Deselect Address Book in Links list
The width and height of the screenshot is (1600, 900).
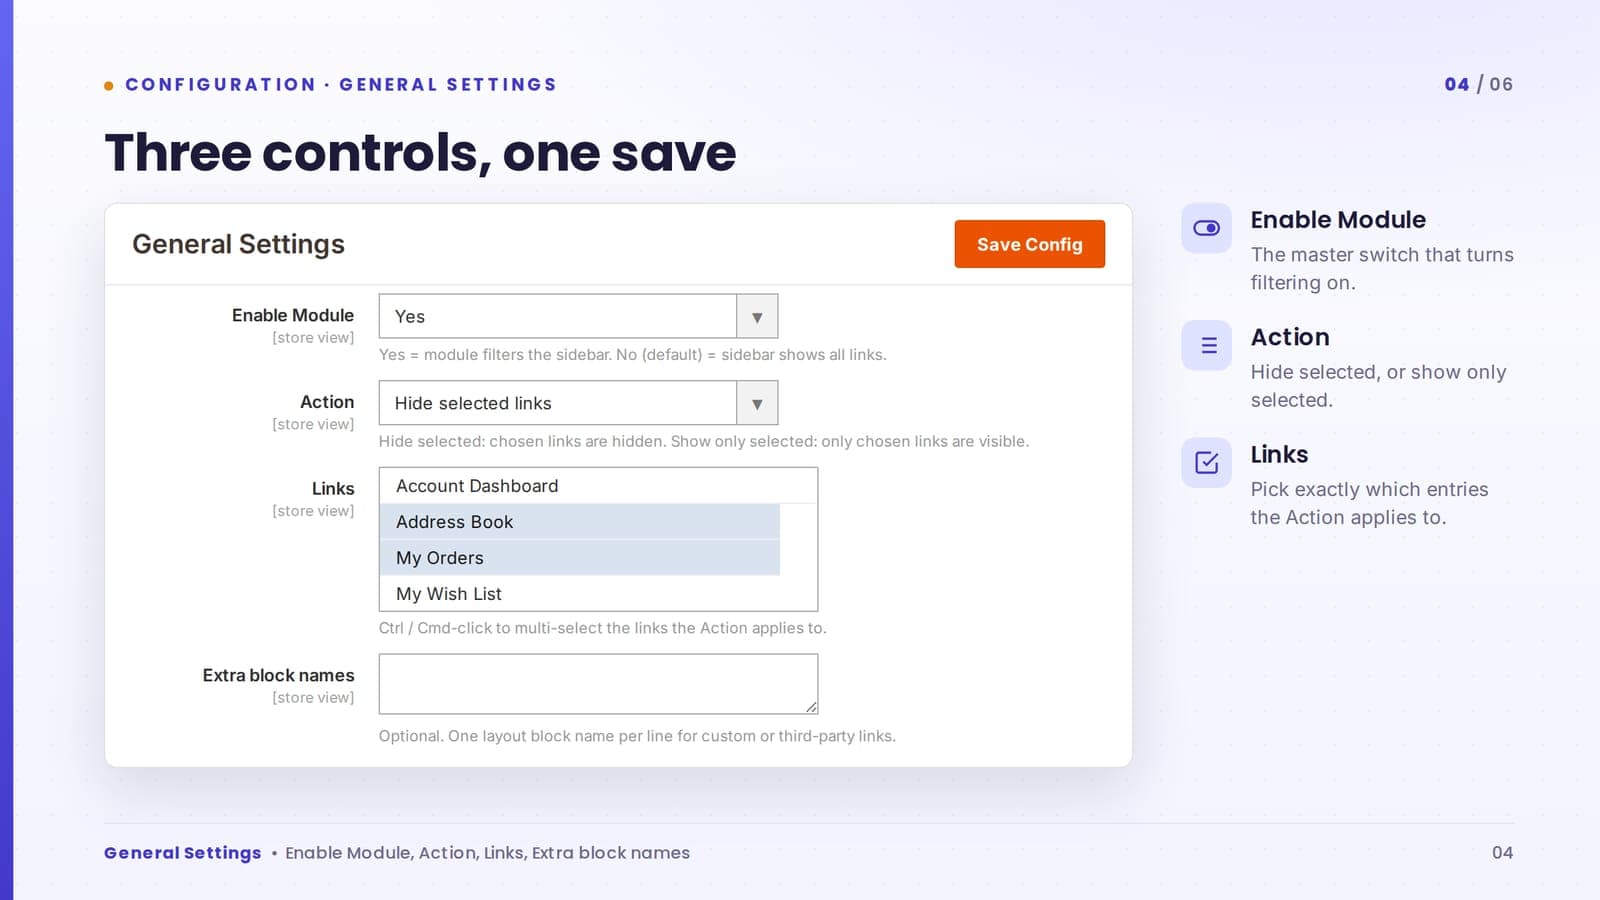point(580,522)
